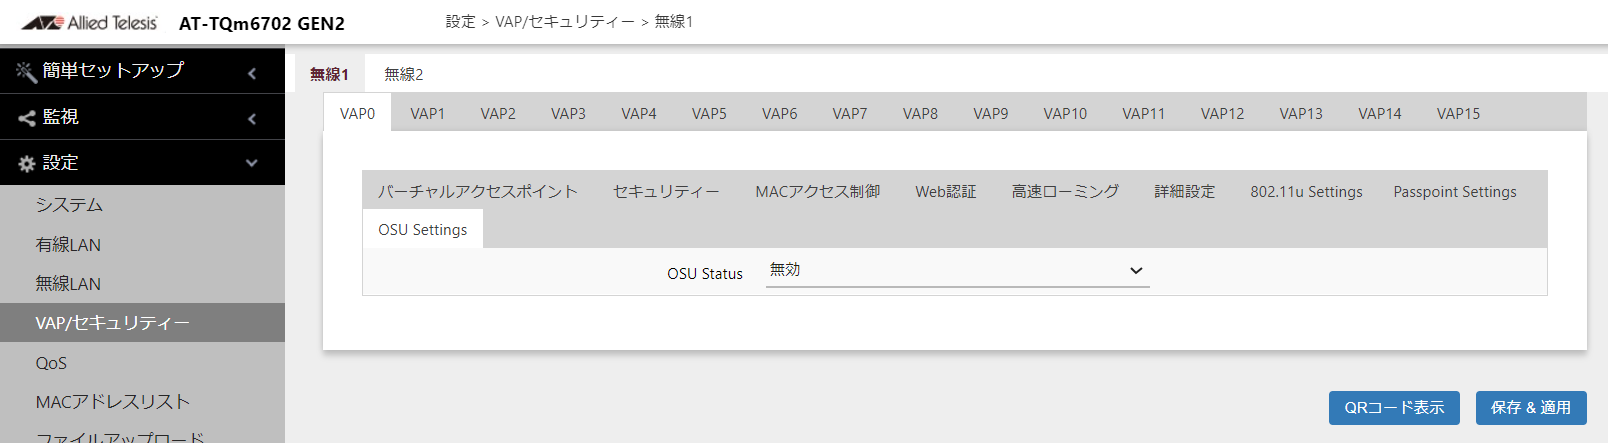Select the VAP1 tab
This screenshot has width=1608, height=443.
(427, 113)
